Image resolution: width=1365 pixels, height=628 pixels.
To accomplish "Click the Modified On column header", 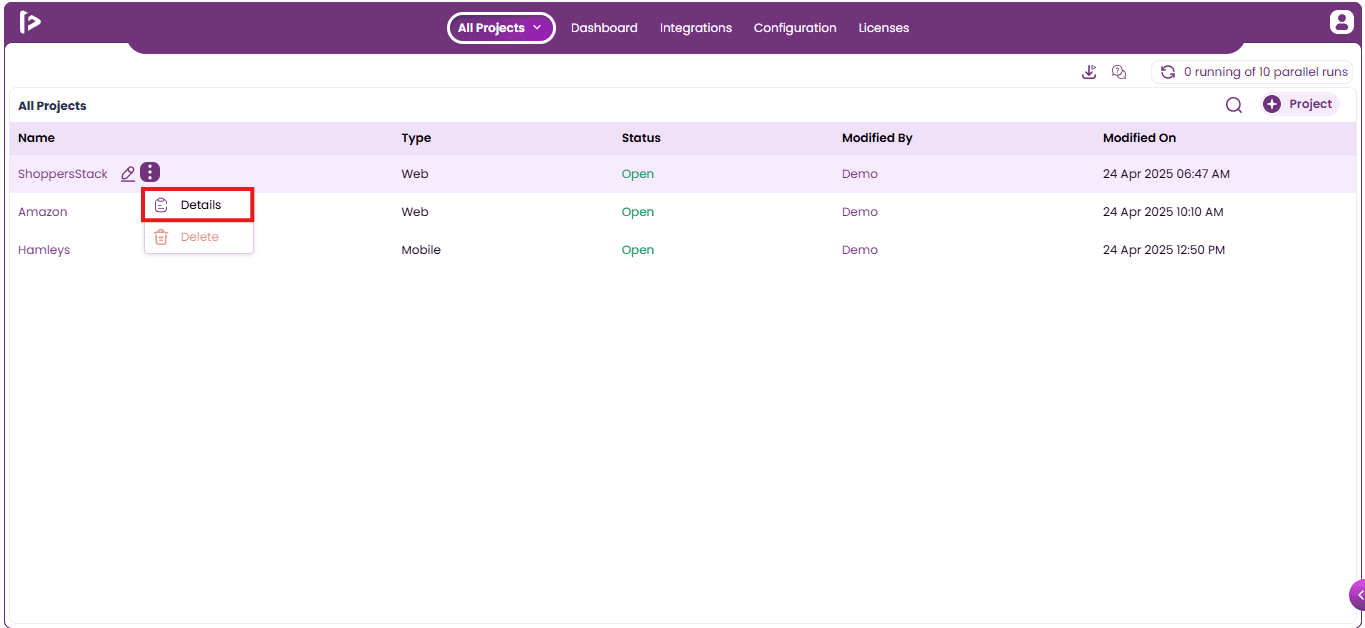I will point(1139,138).
